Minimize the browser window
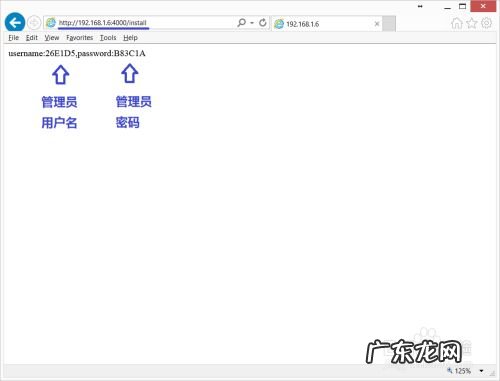Viewport: 500px width, 381px height. [x=448, y=7]
